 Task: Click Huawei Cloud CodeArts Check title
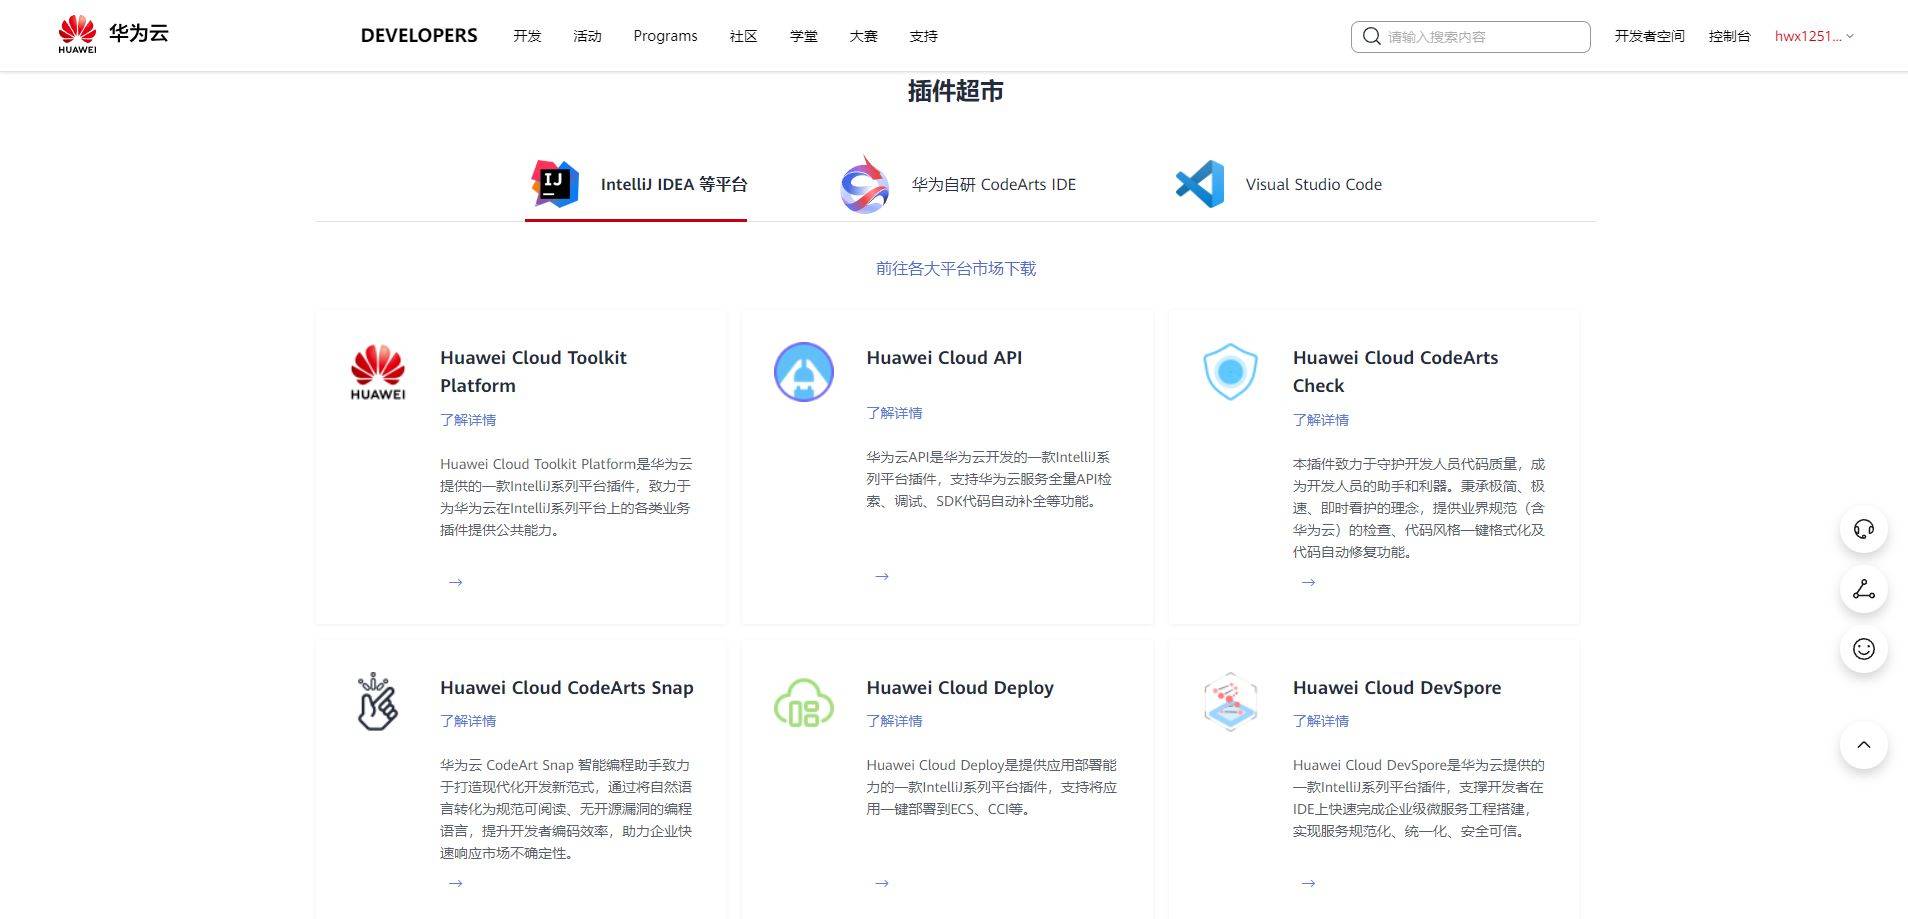tap(1395, 371)
